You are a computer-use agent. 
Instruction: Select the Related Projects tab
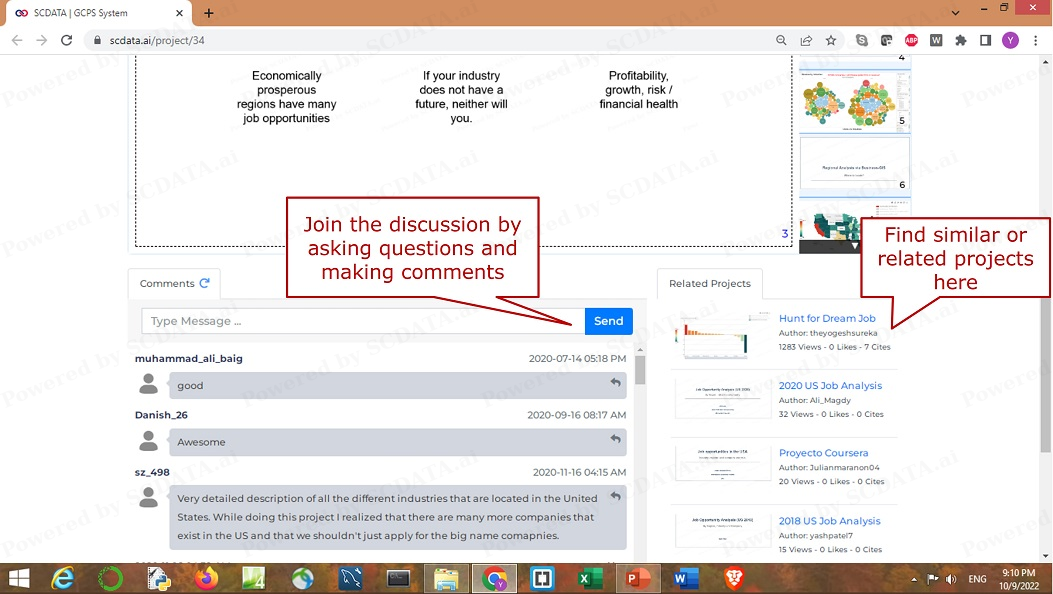click(709, 284)
